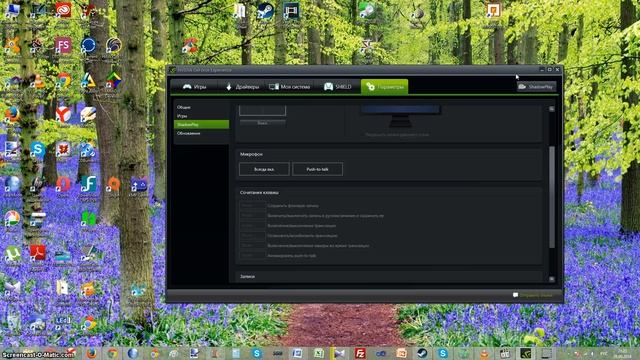Open the VLC cone desktop shortcut
The height and width of the screenshot is (360, 640).
point(38,81)
